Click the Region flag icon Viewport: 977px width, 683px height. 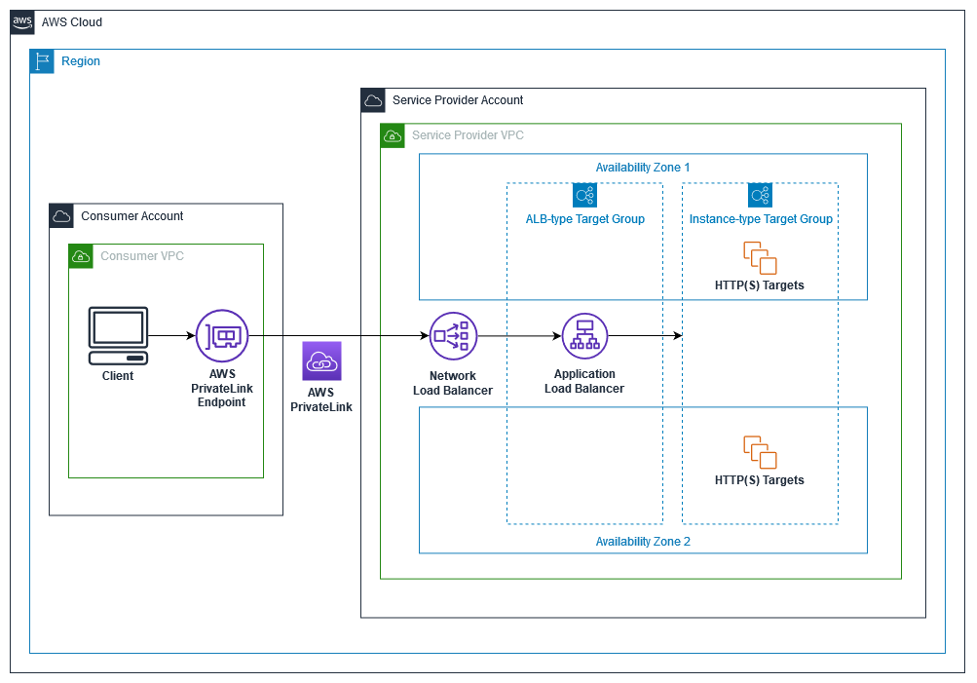(41, 61)
